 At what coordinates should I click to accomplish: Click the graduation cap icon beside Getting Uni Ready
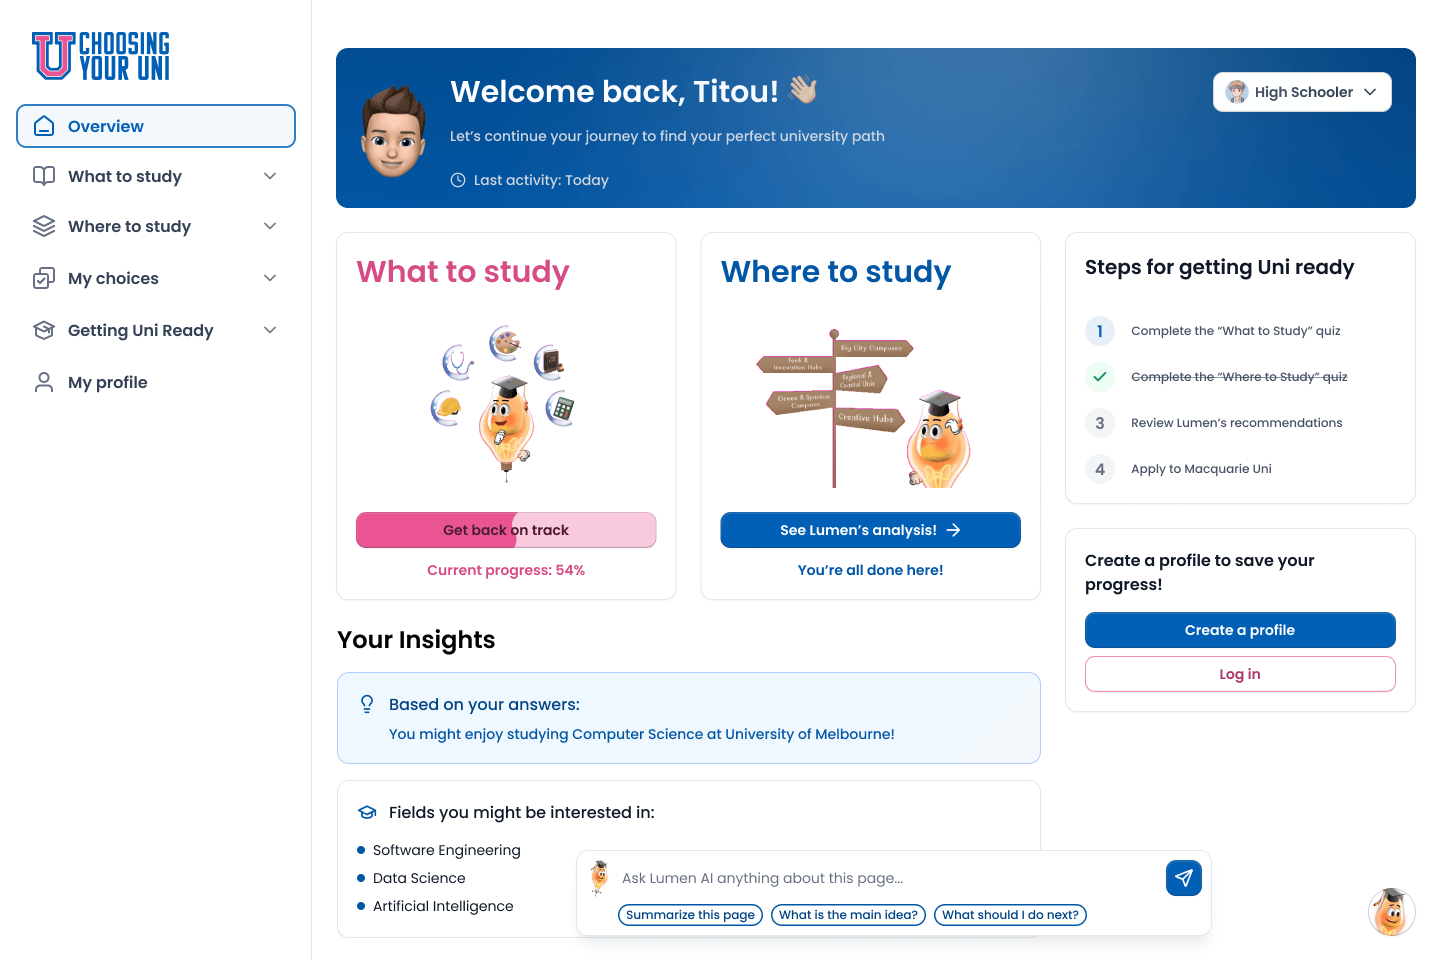click(44, 330)
